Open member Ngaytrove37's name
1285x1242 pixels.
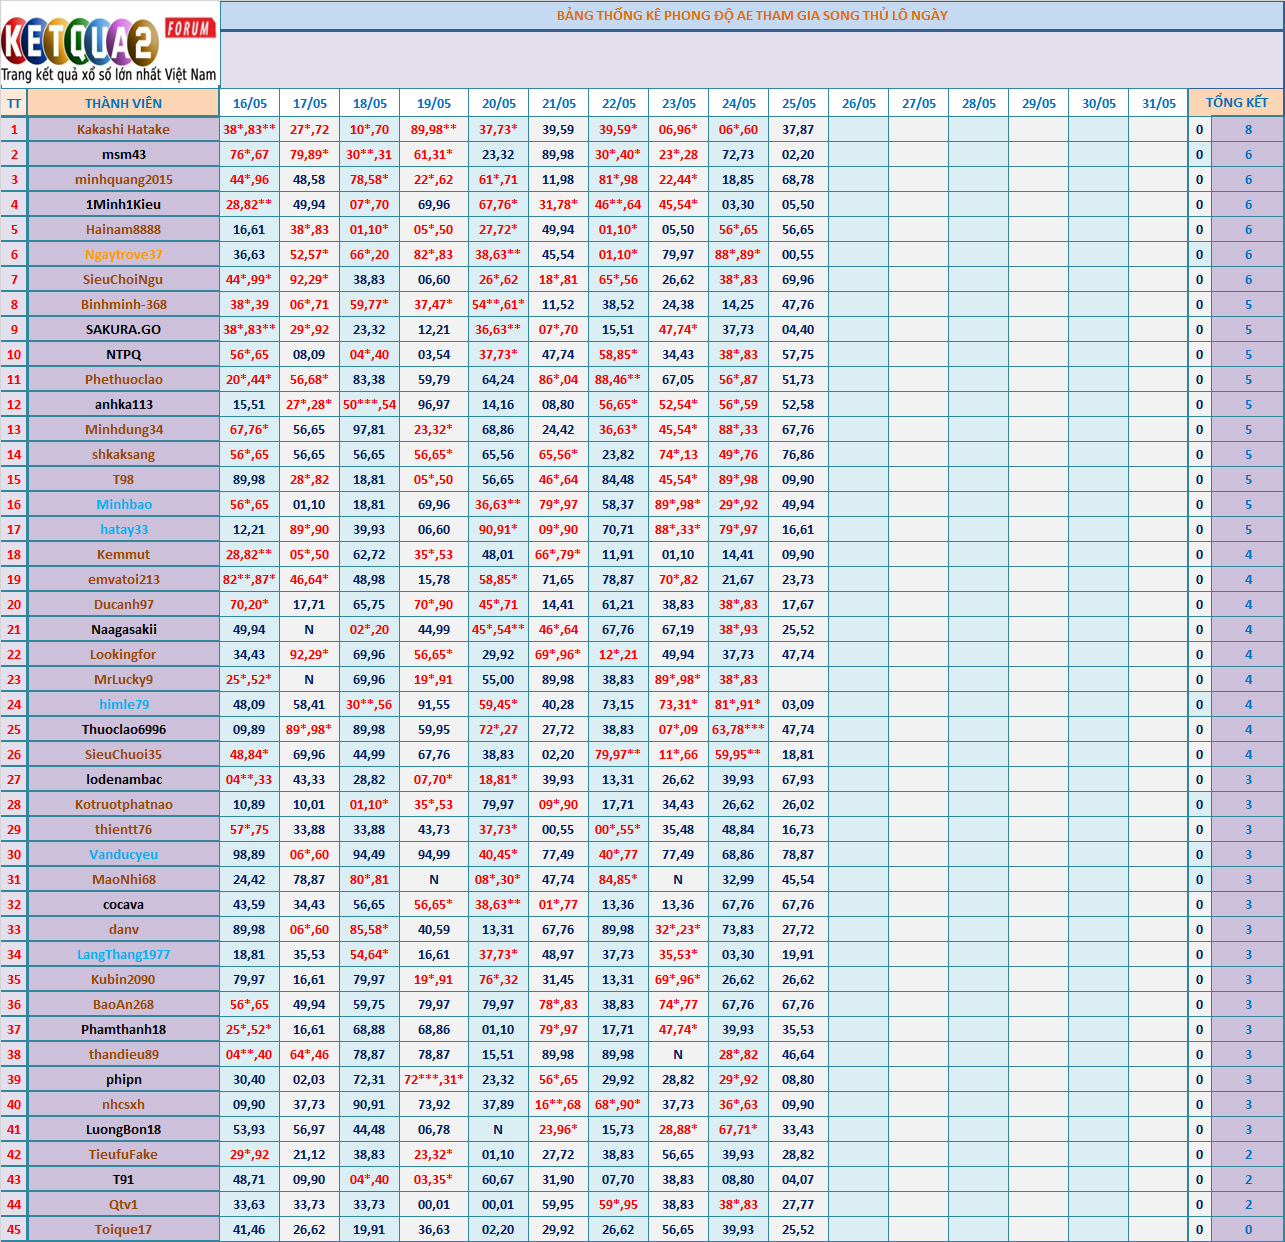(x=123, y=254)
